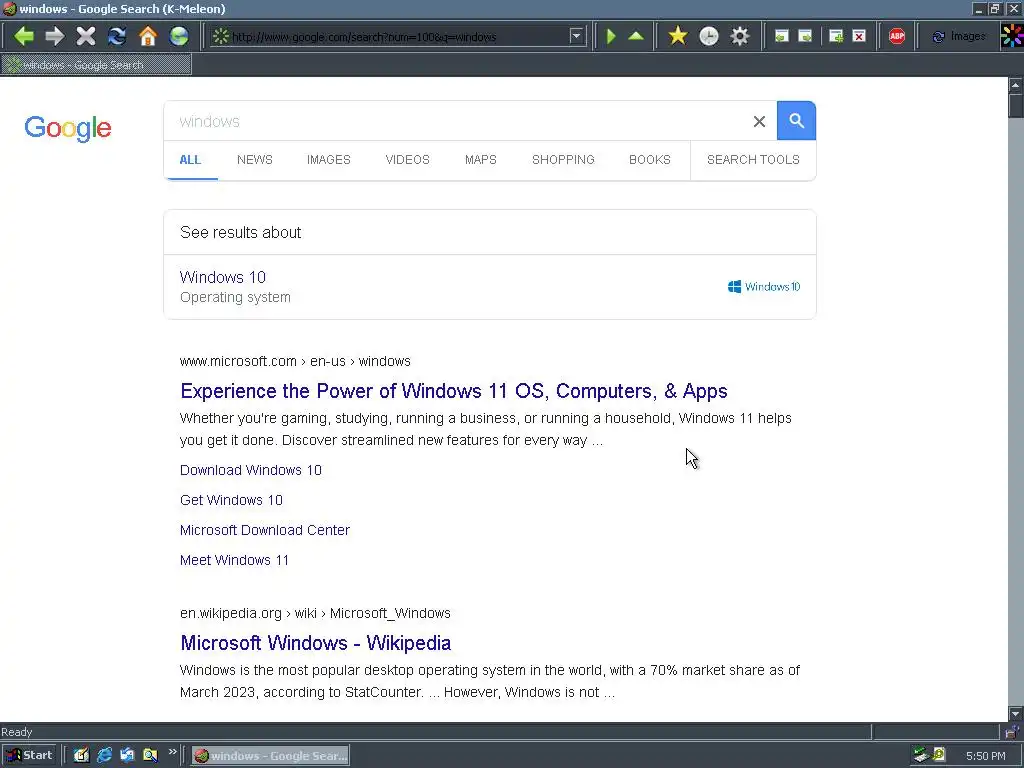1024x768 pixels.
Task: Open SEARCH TOOLS options
Action: (x=753, y=160)
